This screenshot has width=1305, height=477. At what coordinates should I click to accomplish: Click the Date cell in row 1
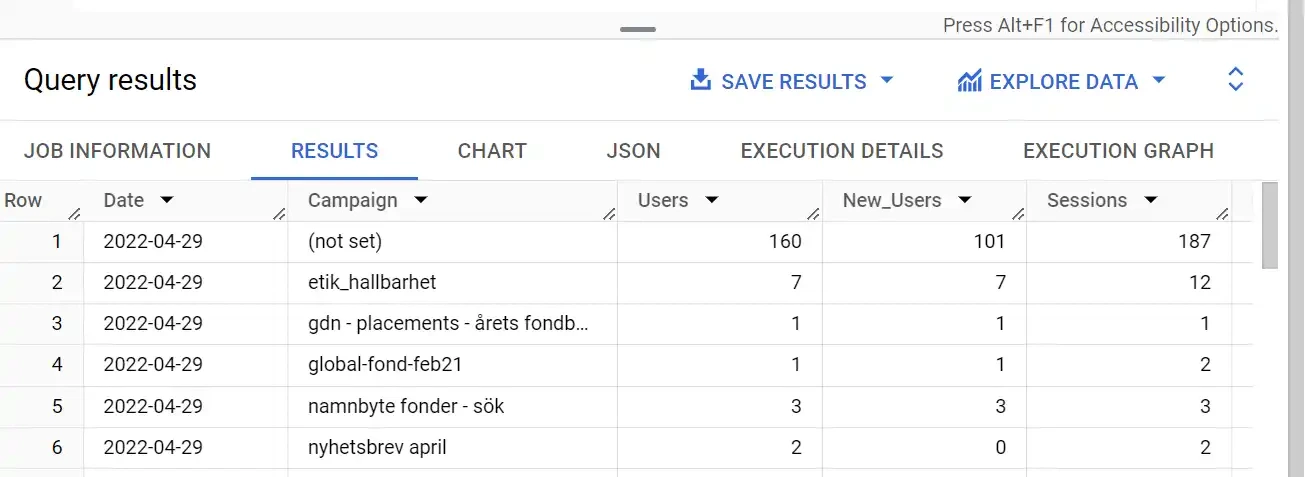[x=186, y=241]
